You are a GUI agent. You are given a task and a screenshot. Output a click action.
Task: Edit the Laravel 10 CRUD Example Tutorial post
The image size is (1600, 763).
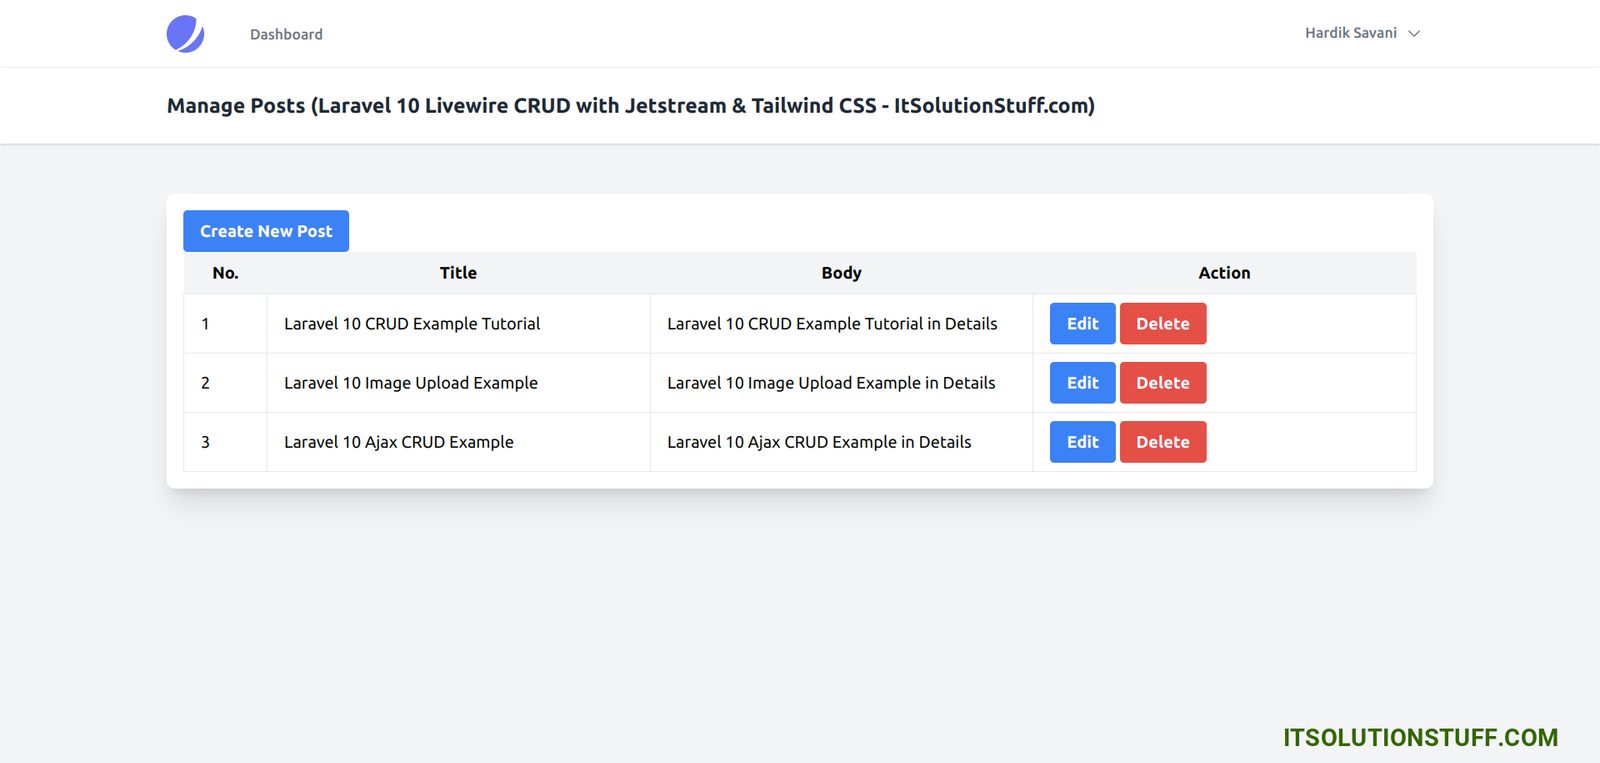click(1082, 324)
